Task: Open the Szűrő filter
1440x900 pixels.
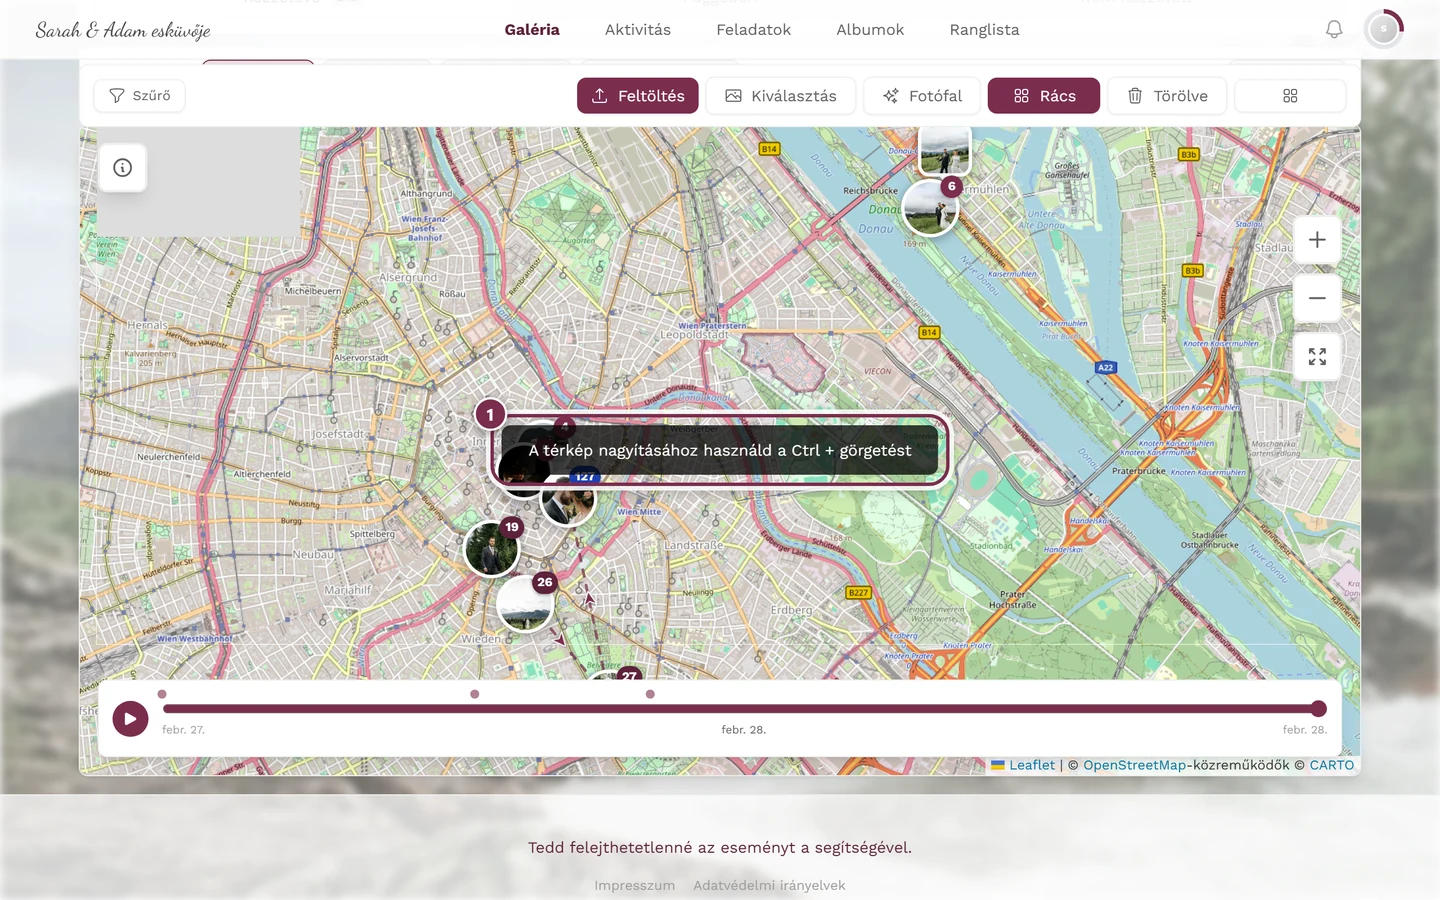Action: click(x=139, y=96)
